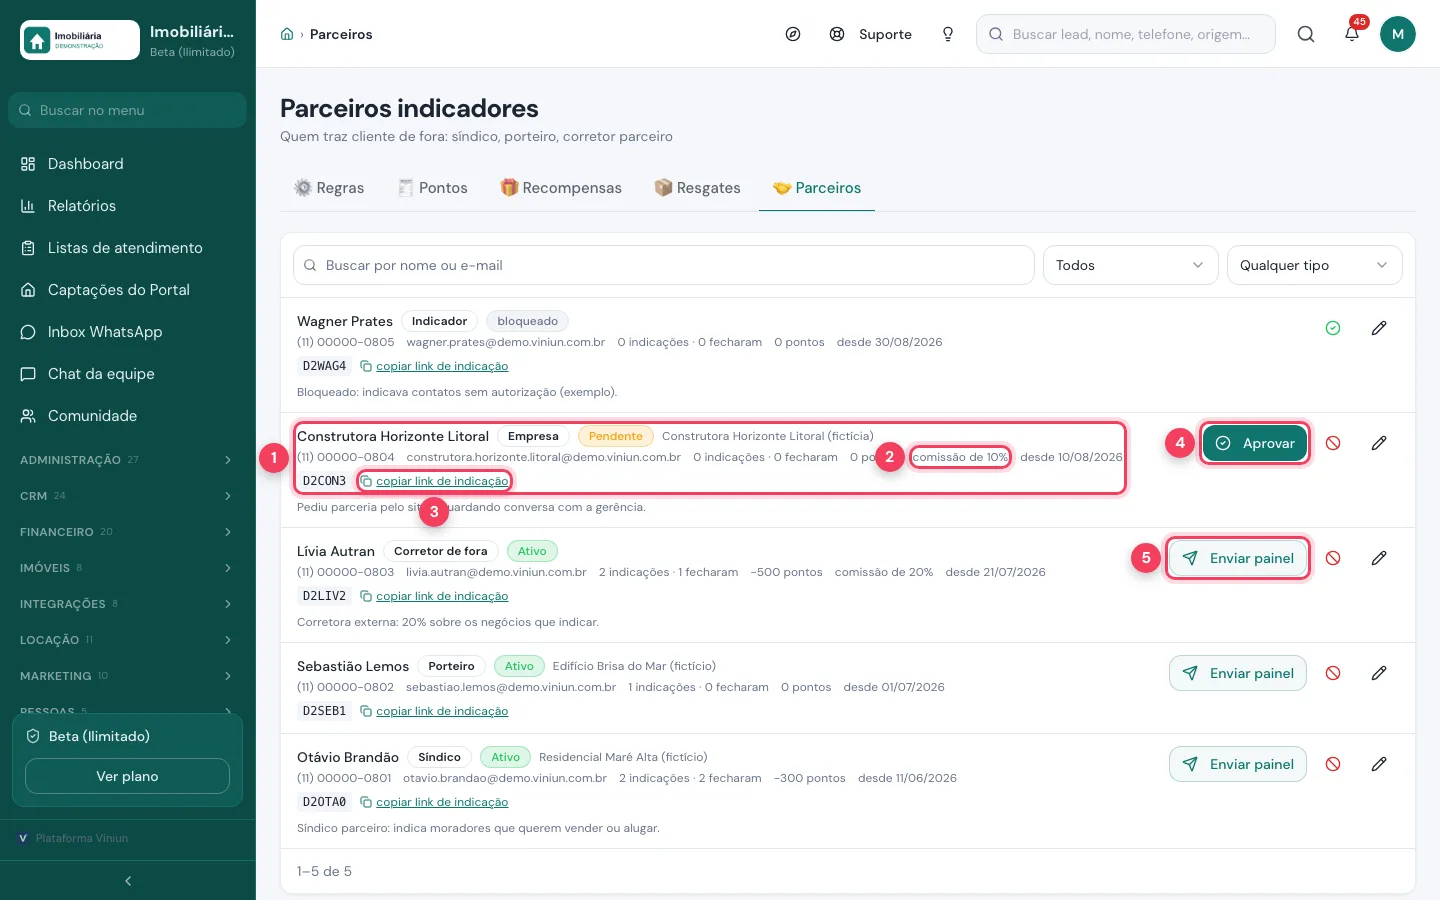Screen dimensions: 1440x900
Task: Expand the LOCAÇÃO section
Action: click(x=127, y=640)
